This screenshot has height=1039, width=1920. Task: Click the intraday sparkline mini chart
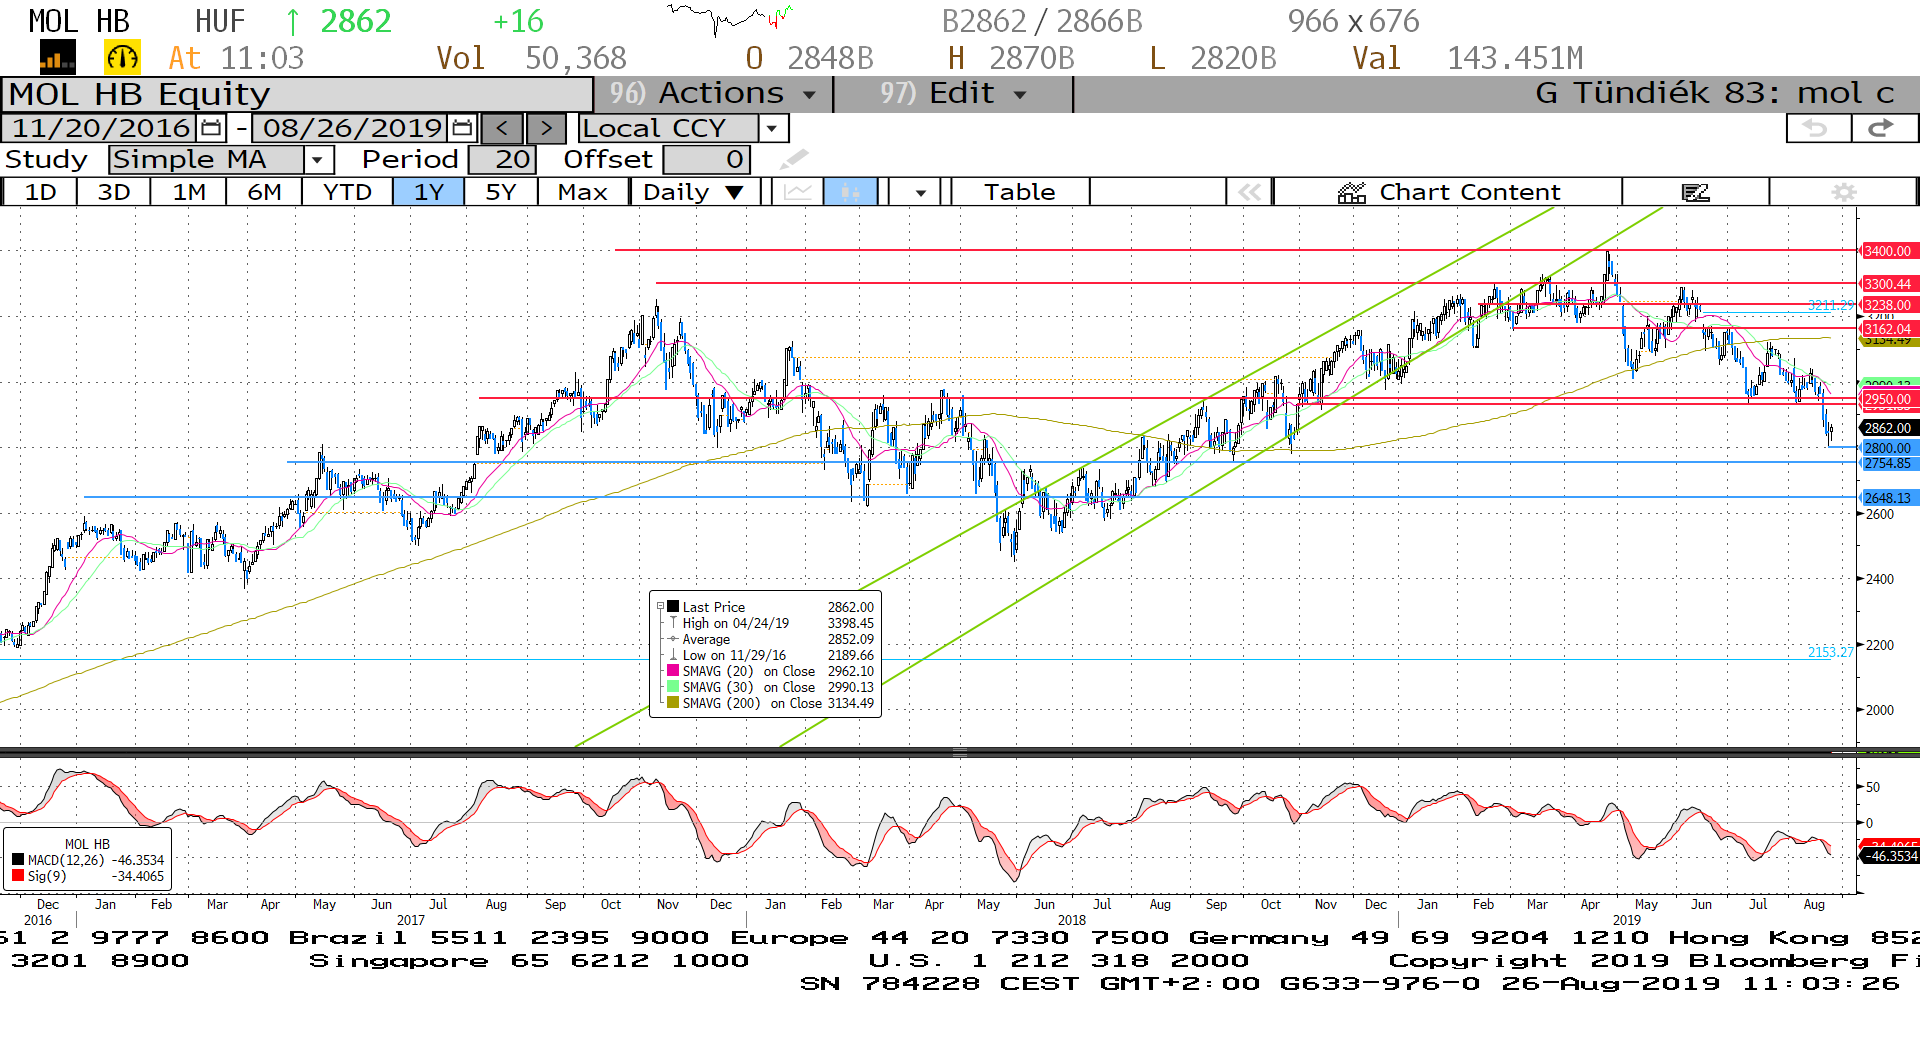coord(730,18)
